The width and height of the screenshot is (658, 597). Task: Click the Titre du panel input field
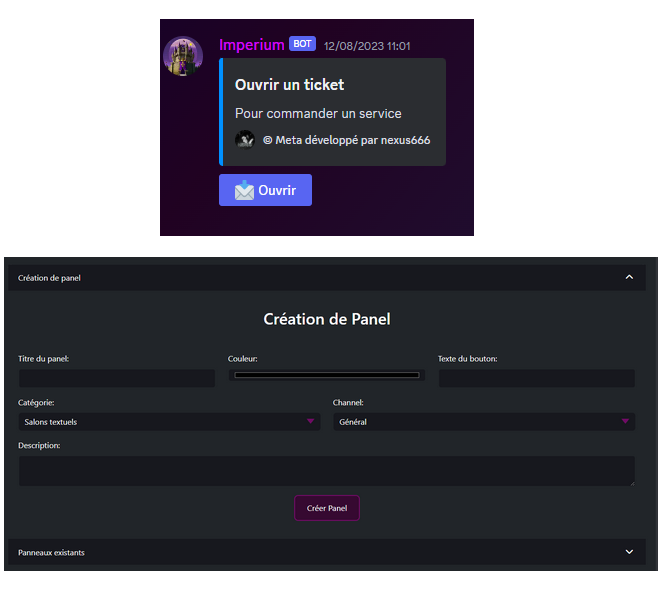[x=117, y=378]
